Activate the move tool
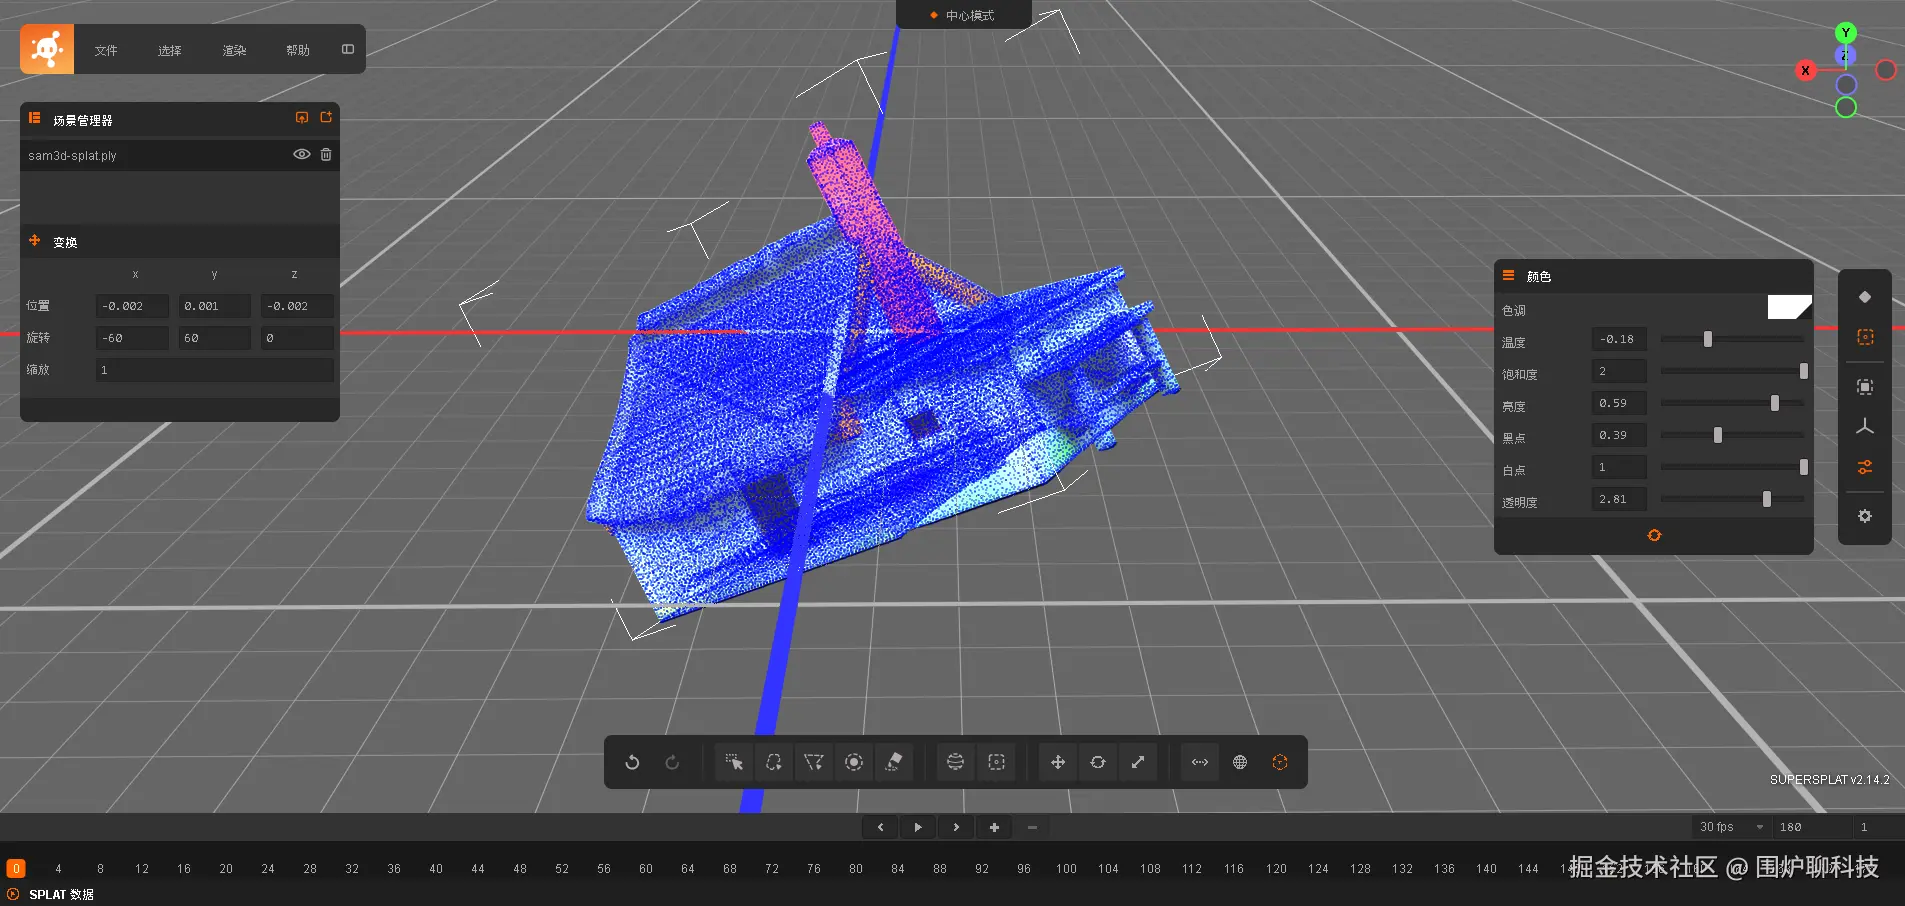Screen dimensions: 1905x906 (1058, 762)
